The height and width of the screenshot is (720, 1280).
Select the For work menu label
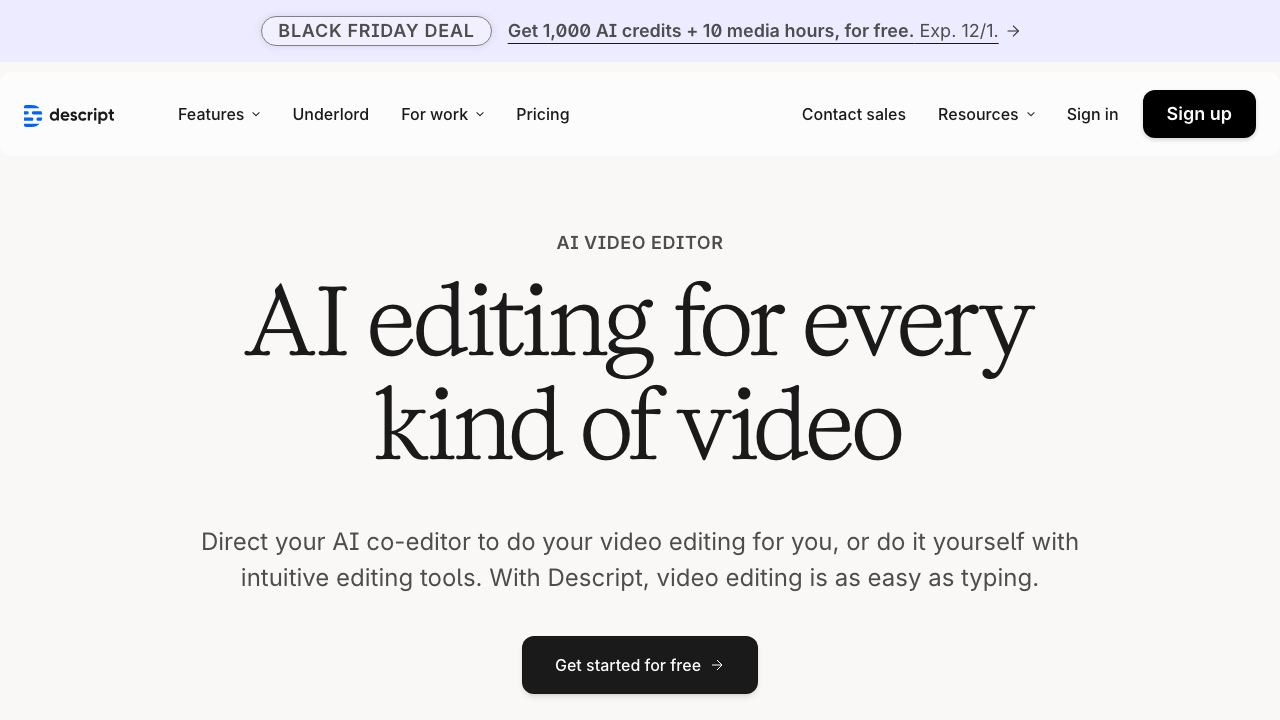[434, 114]
